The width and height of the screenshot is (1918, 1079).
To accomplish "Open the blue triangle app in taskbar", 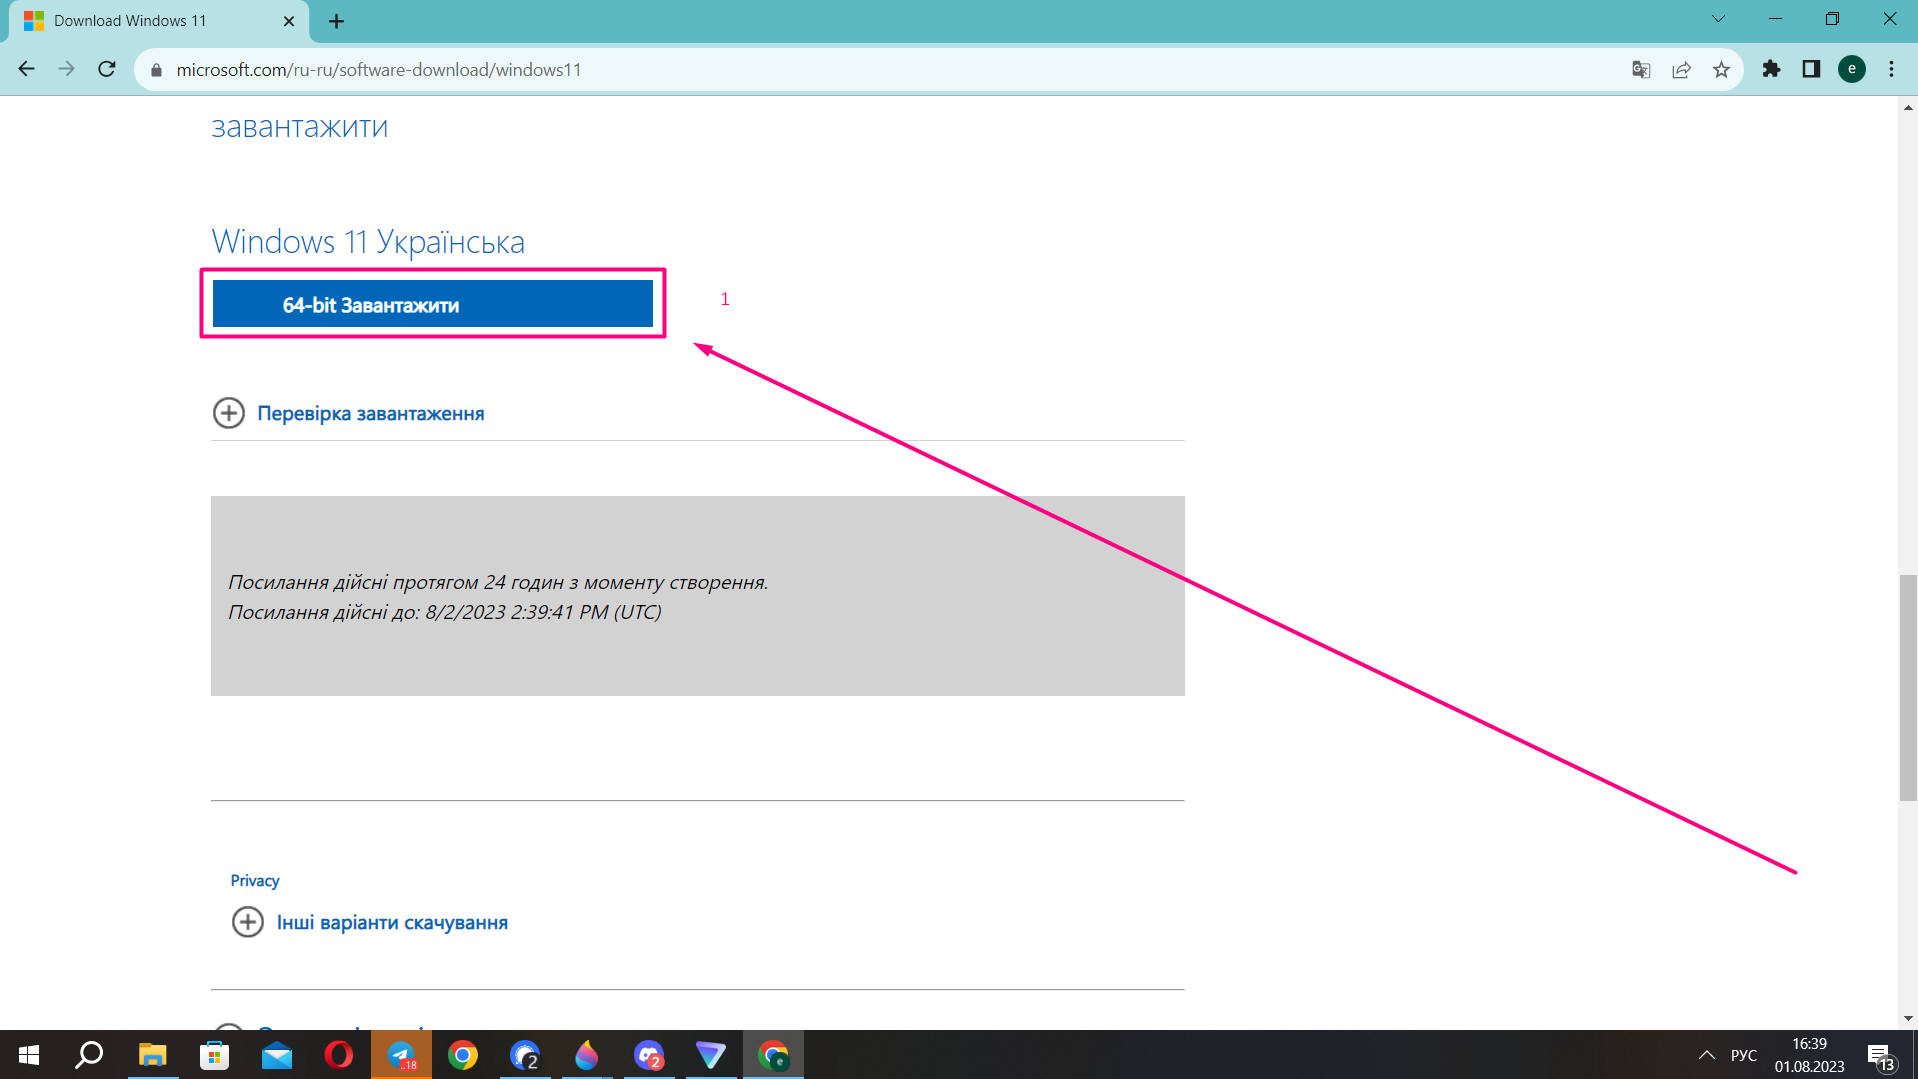I will (x=711, y=1055).
